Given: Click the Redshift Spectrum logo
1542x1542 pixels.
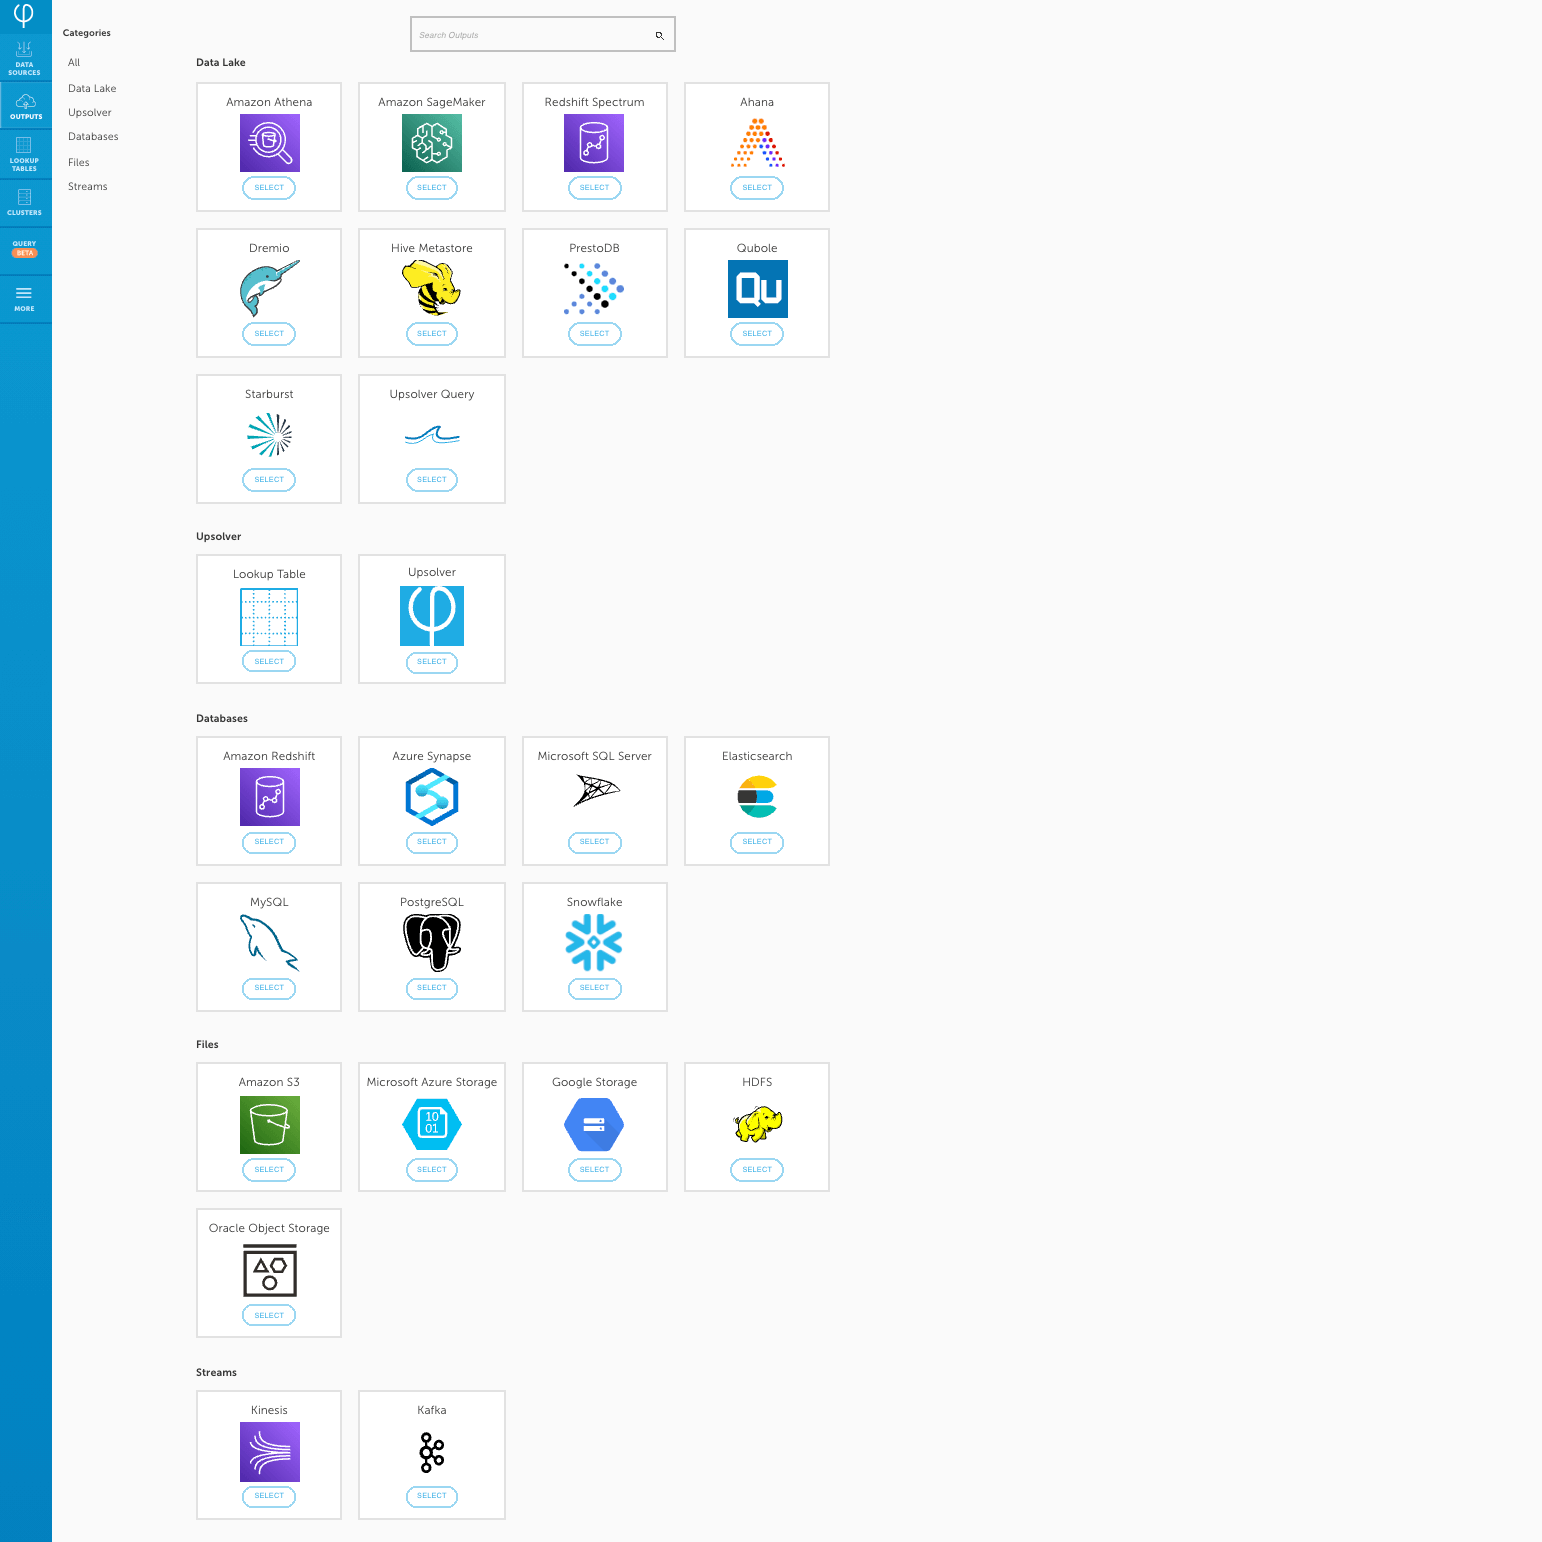Looking at the screenshot, I should pos(594,143).
